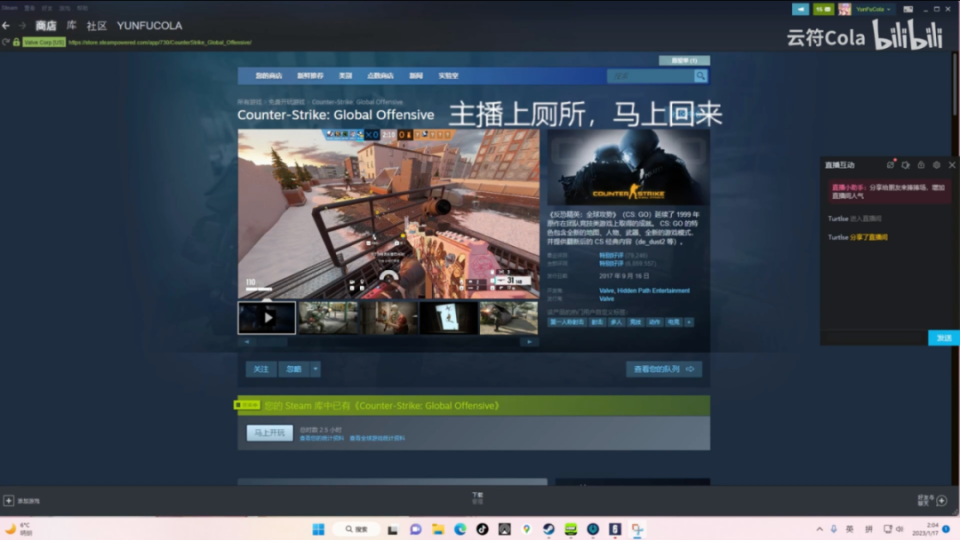
Task: Open the YUNFUCOLA profile tab
Action: (149, 26)
